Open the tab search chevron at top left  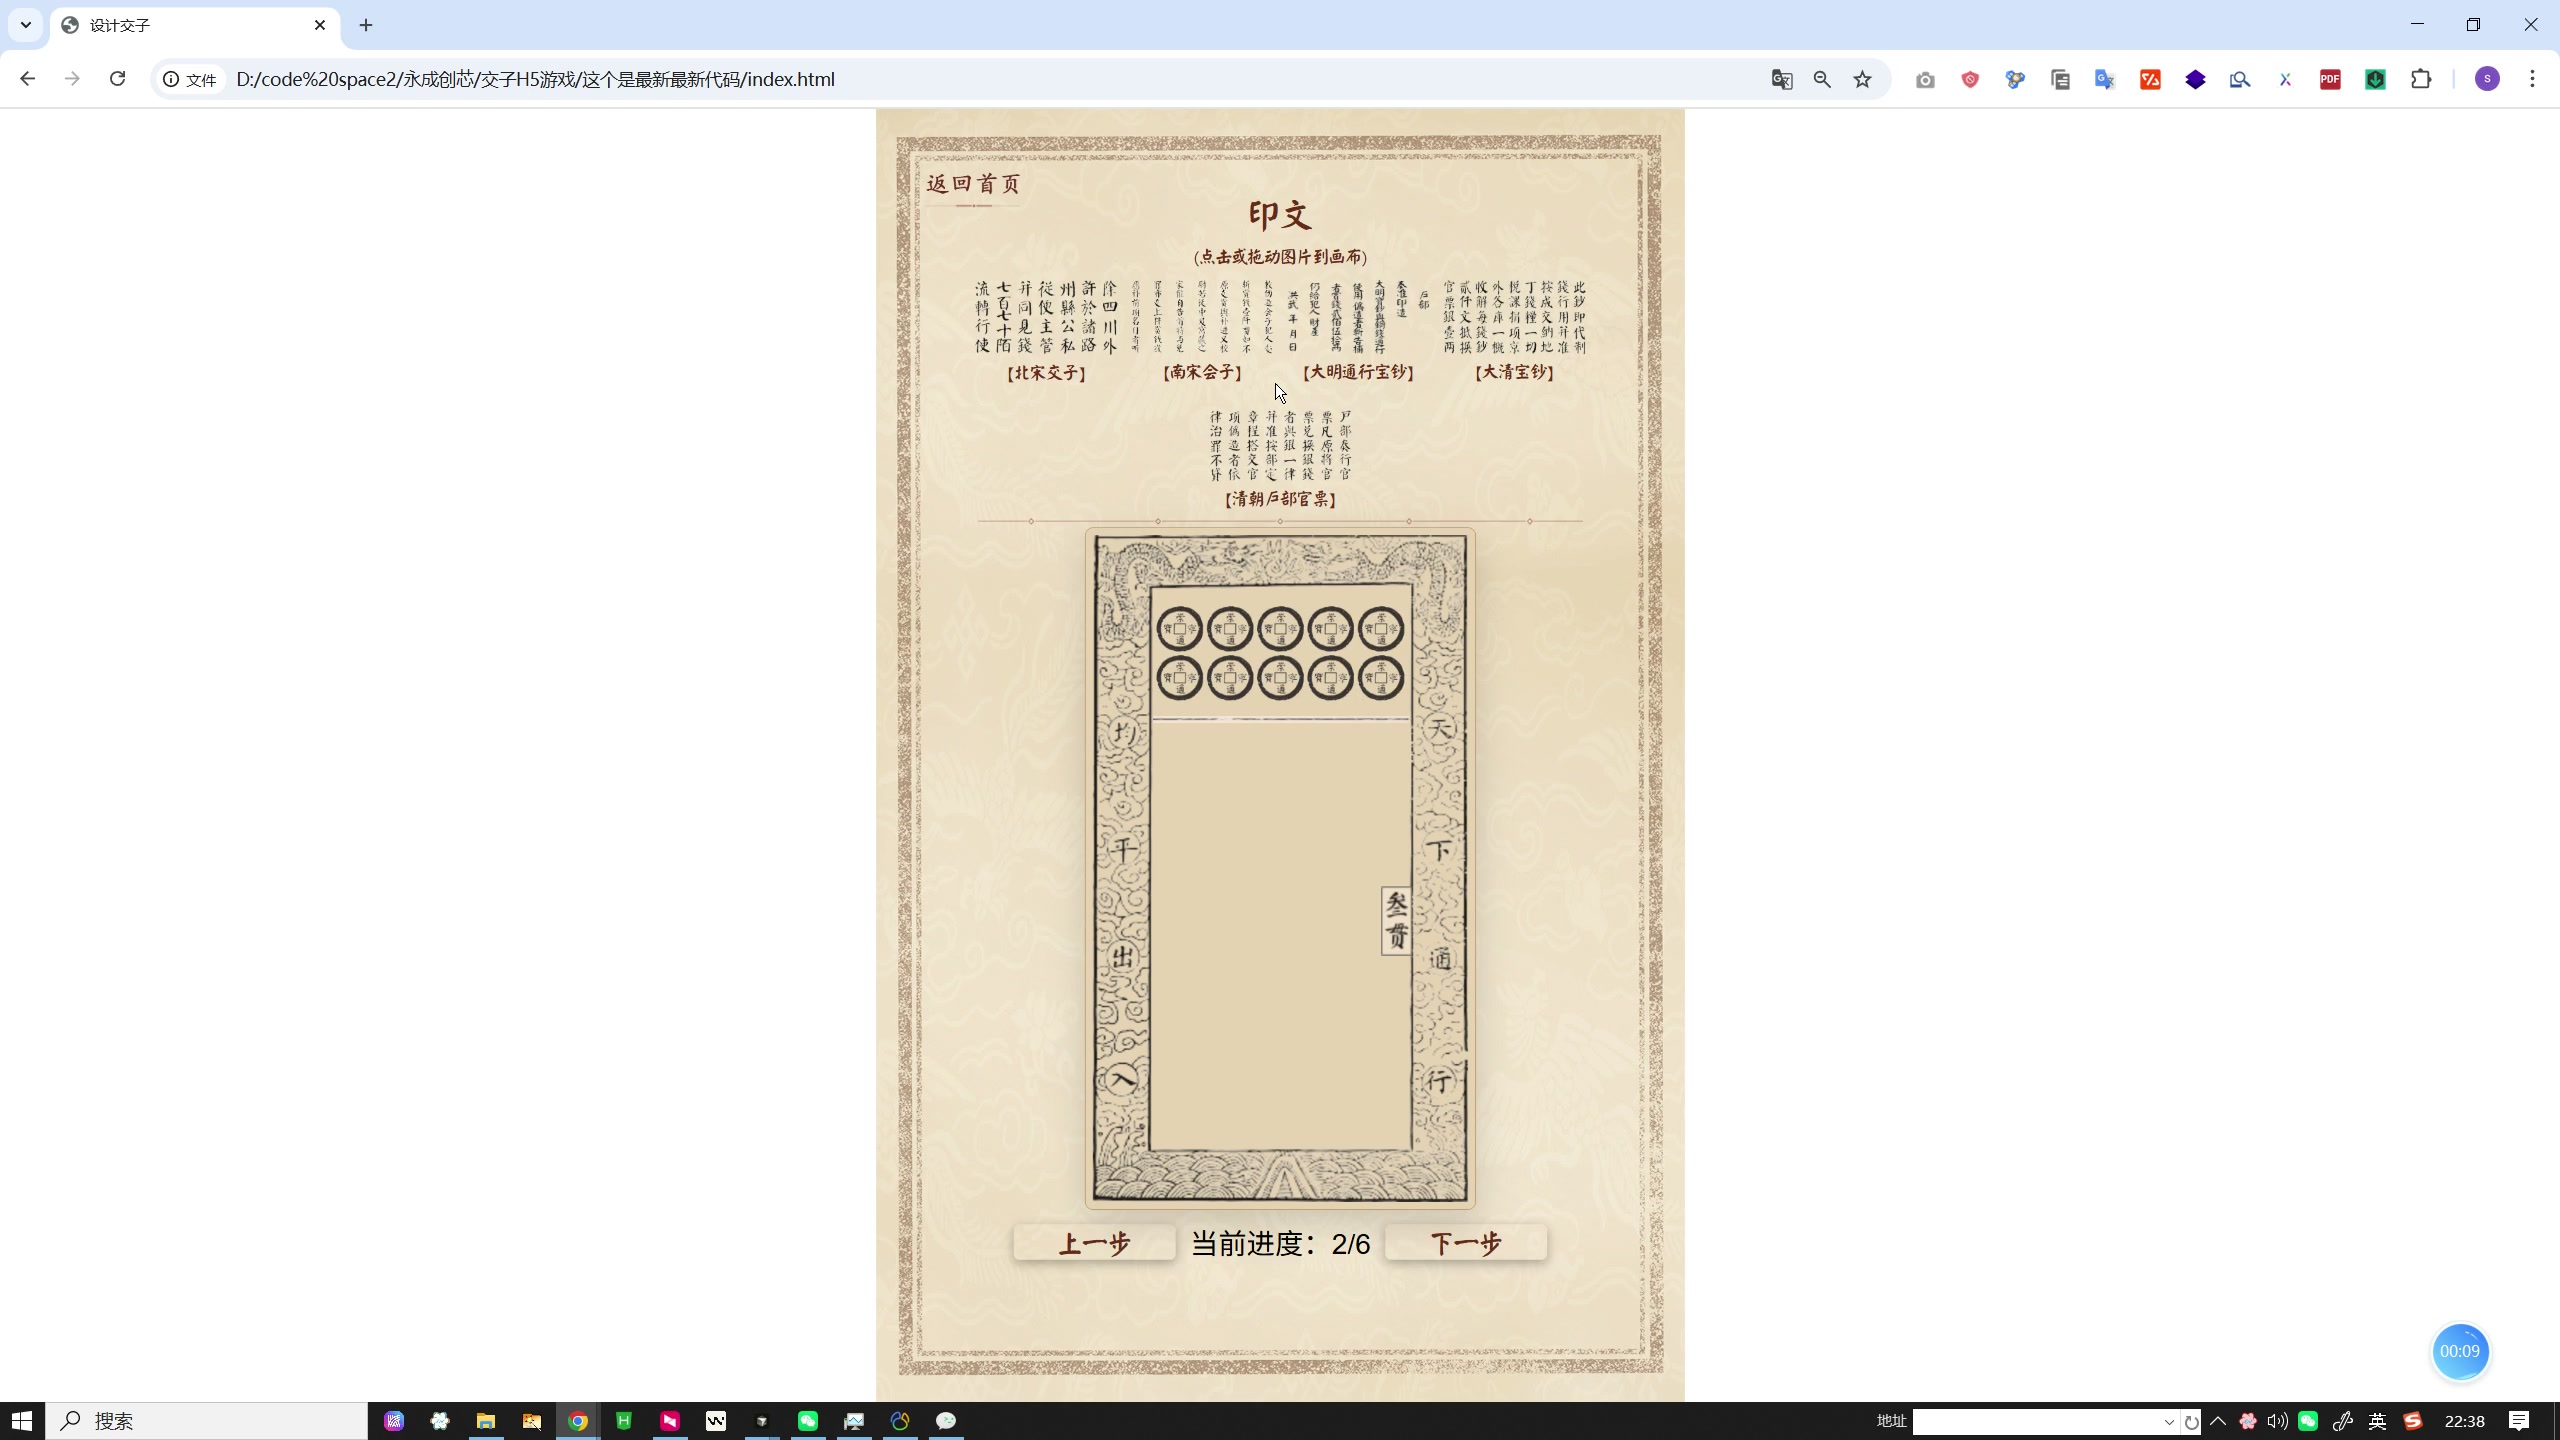pos(24,25)
